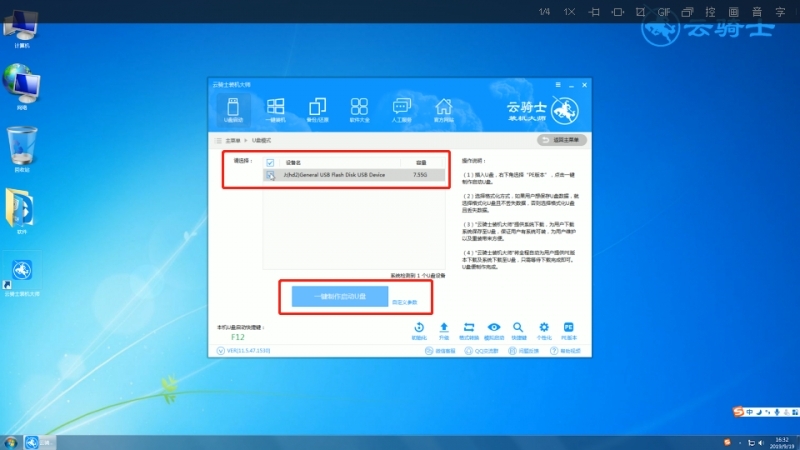Screen dimensions: 800x450
Task: Click the 1/4 page indicator in top bar
Action: pyautogui.click(x=544, y=12)
